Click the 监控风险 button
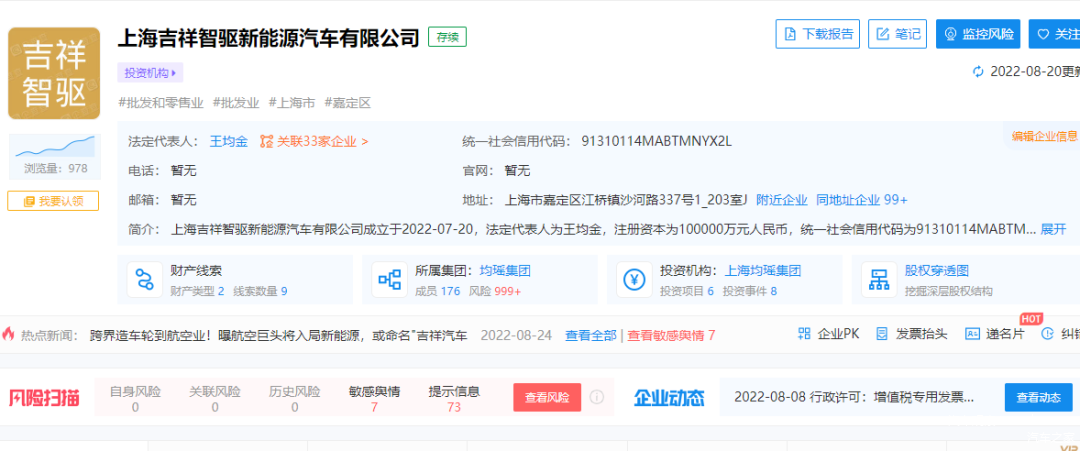The width and height of the screenshot is (1080, 451). pyautogui.click(x=977, y=34)
